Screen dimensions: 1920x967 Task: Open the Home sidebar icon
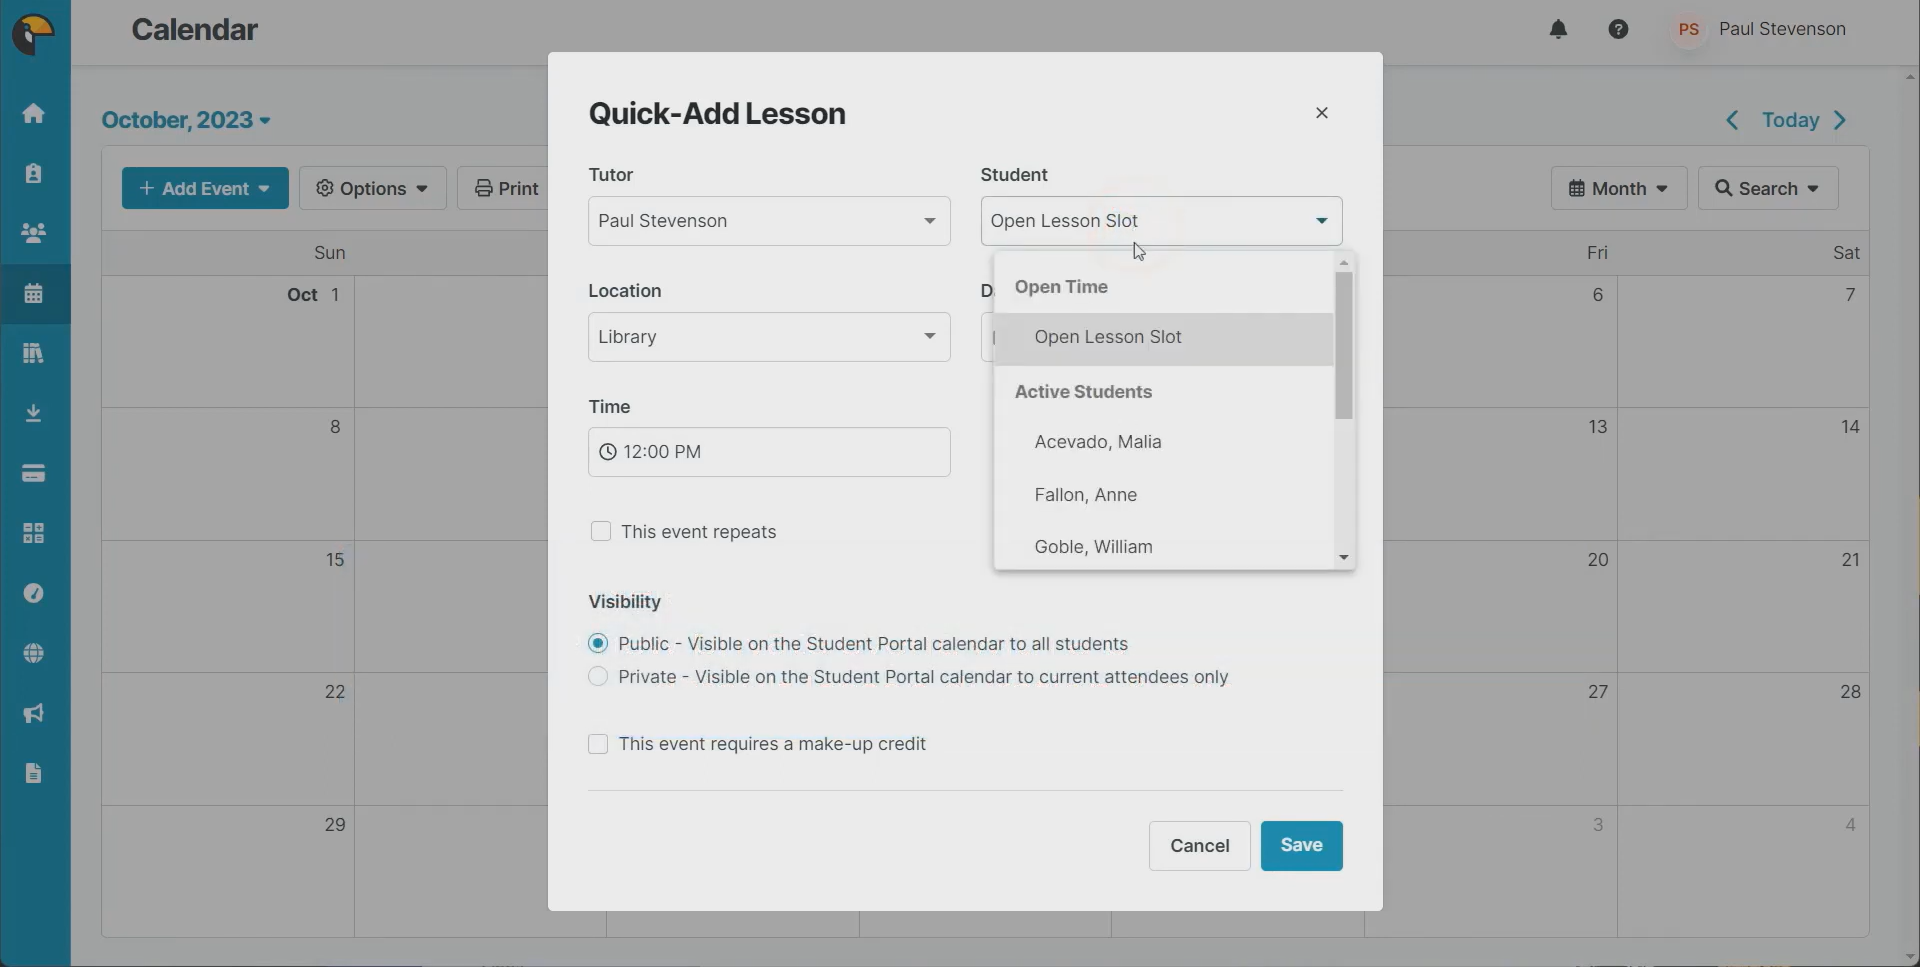coord(34,113)
